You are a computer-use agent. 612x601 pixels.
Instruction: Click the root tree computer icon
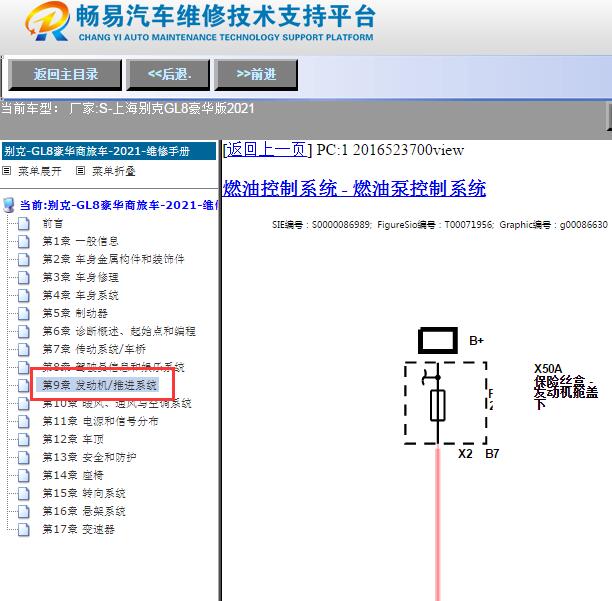tap(8, 205)
